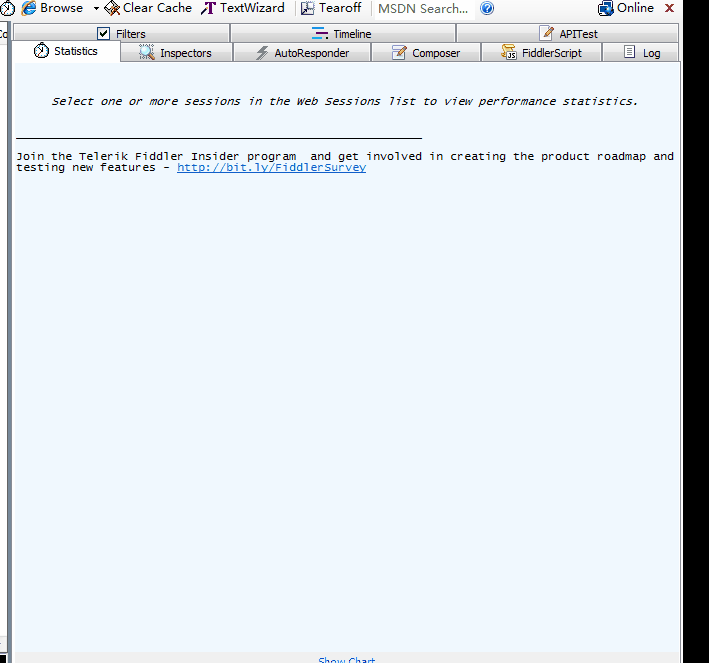
Task: Click the 'Join the Telerik Fiddler Insider program' text
Action: pyautogui.click(x=156, y=156)
